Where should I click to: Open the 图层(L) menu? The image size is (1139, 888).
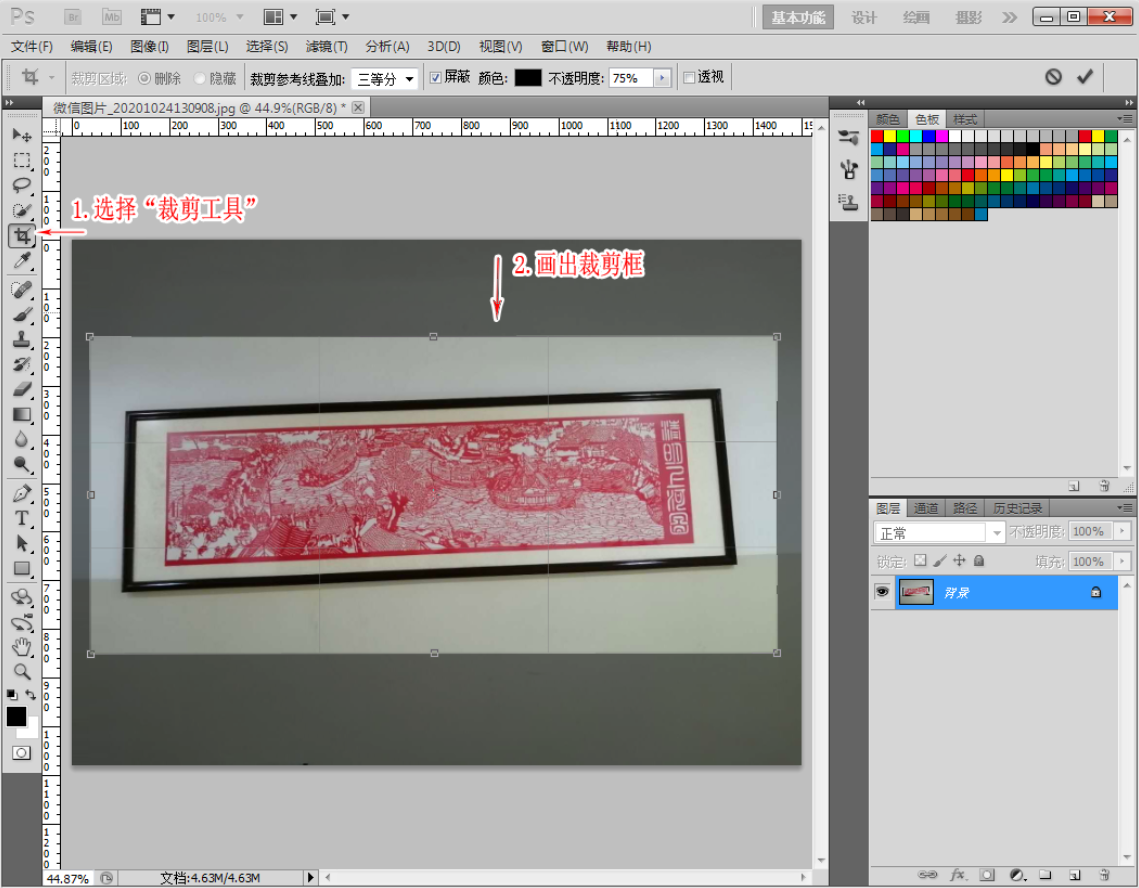207,47
